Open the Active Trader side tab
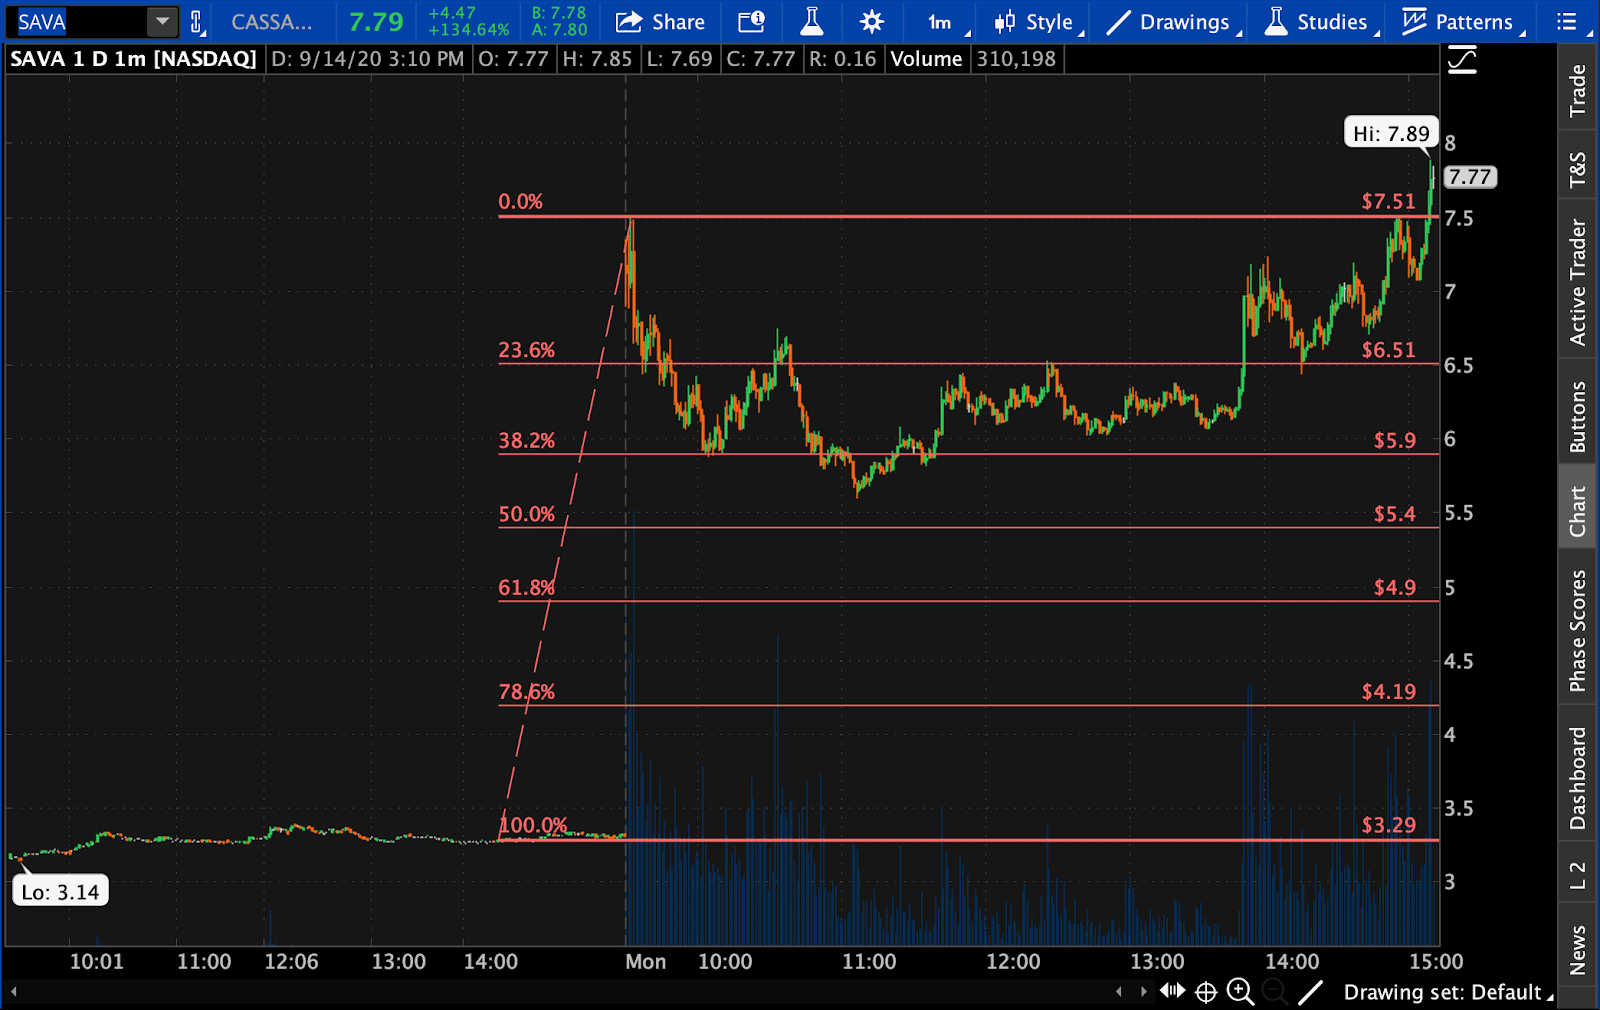This screenshot has width=1600, height=1010. click(1578, 281)
